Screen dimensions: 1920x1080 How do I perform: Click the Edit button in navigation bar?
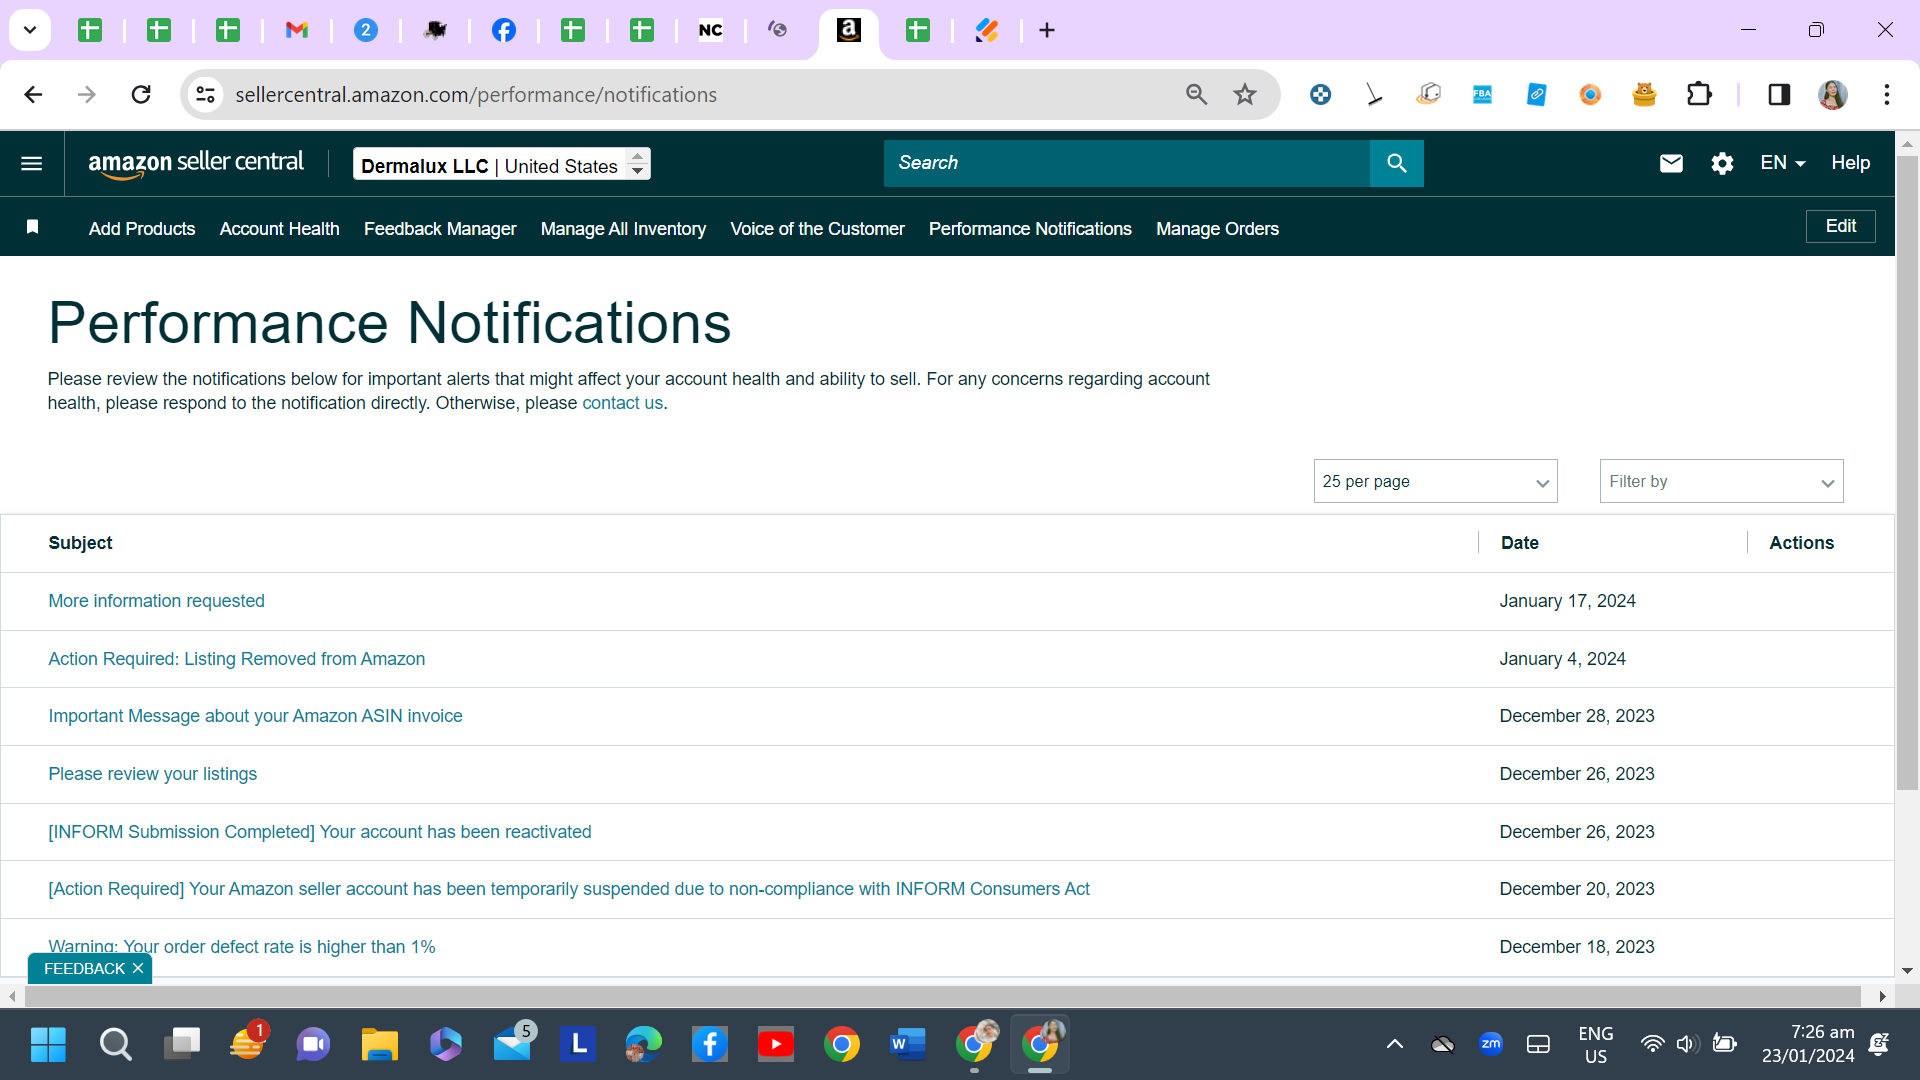pyautogui.click(x=1841, y=226)
